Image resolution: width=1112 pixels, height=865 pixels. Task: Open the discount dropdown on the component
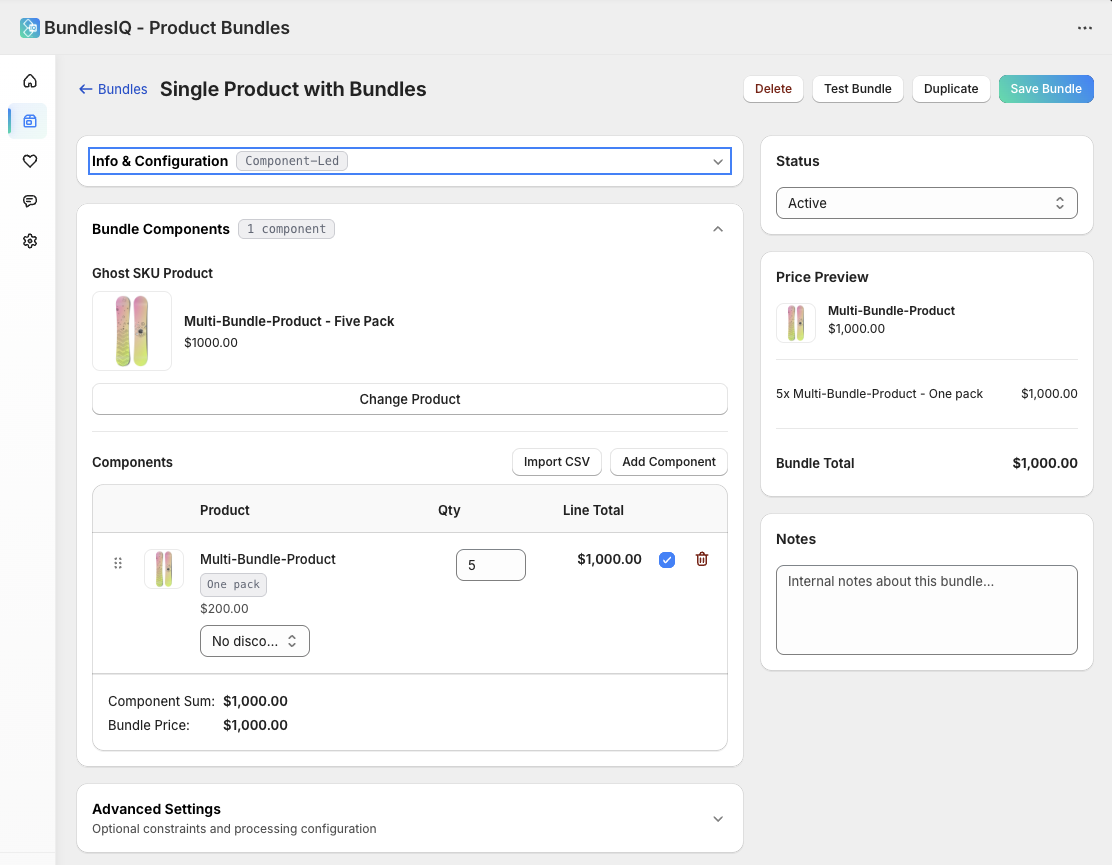tap(254, 640)
